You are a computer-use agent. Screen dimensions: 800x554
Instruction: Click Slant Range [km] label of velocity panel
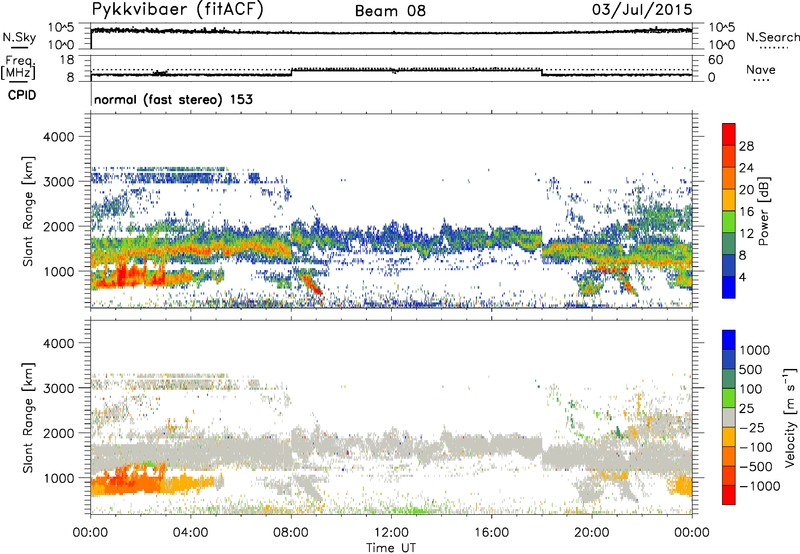[x=28, y=418]
